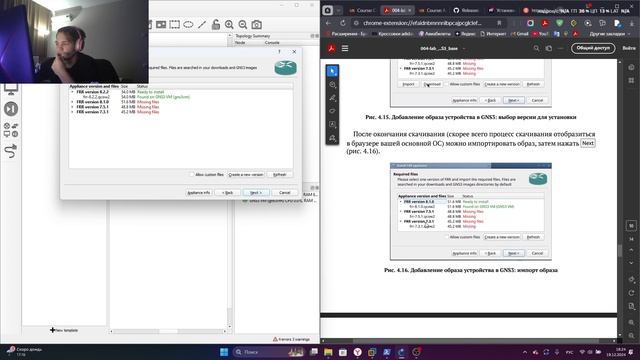The height and width of the screenshot is (360, 640).
Task: Select the zoom tool in the PDF toolbar
Action: pos(332,85)
